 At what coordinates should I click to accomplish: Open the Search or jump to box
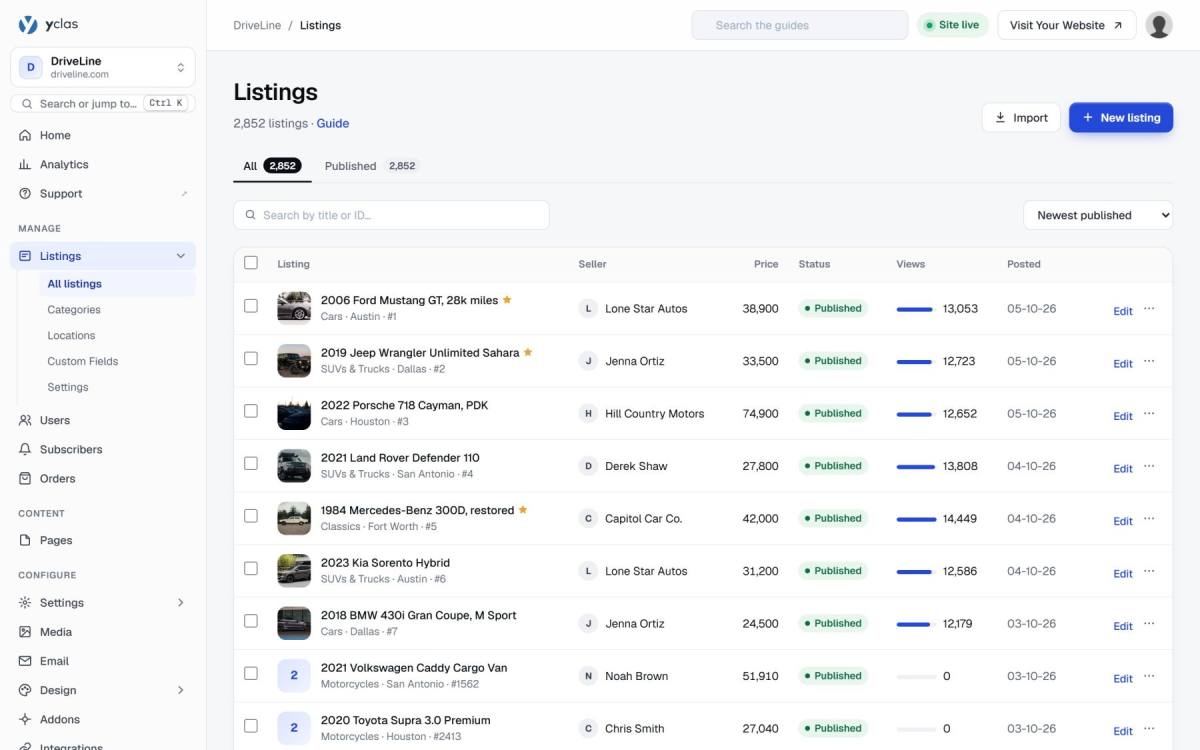tap(103, 103)
